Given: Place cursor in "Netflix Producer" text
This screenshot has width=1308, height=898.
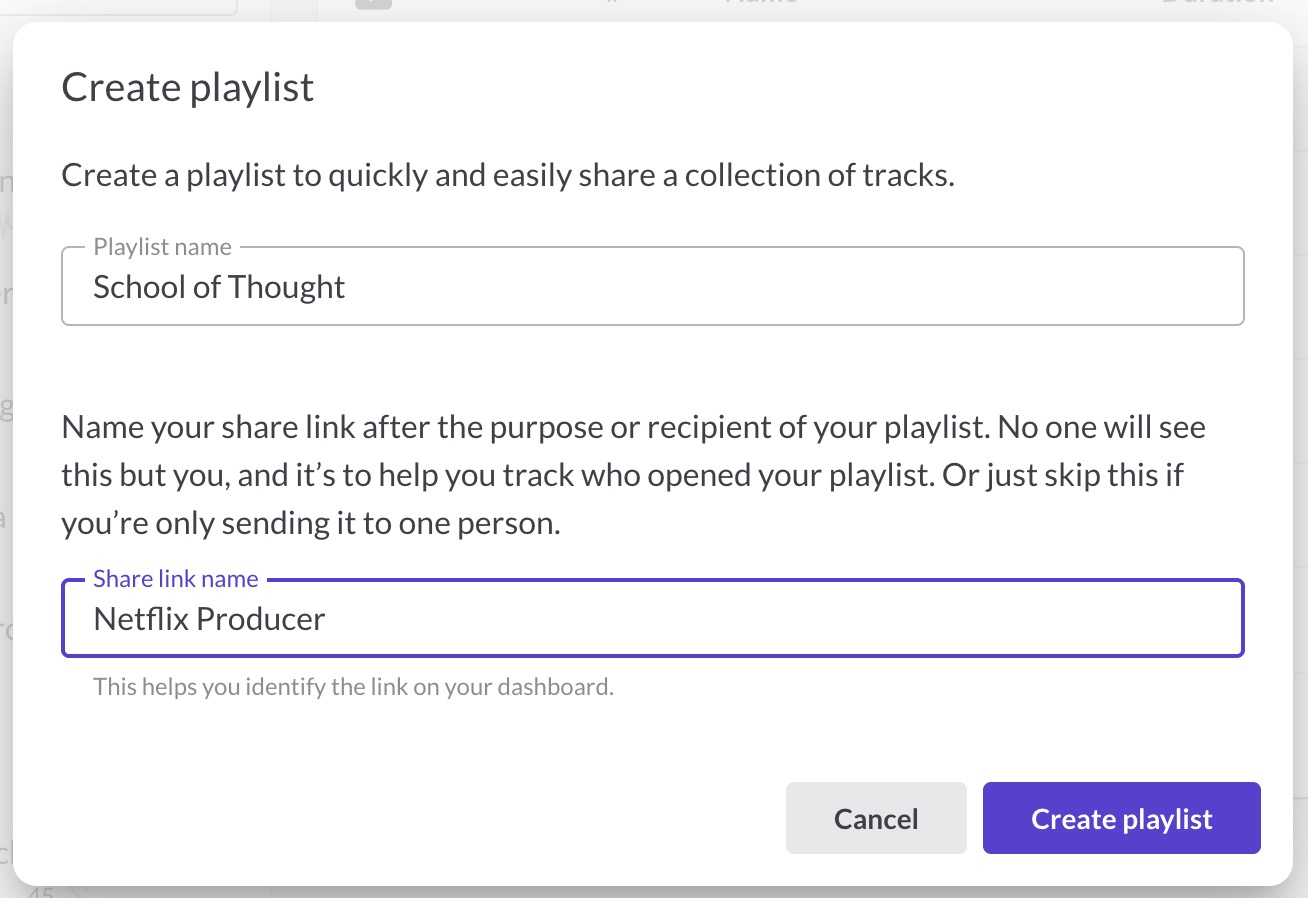Looking at the screenshot, I should pyautogui.click(x=209, y=620).
